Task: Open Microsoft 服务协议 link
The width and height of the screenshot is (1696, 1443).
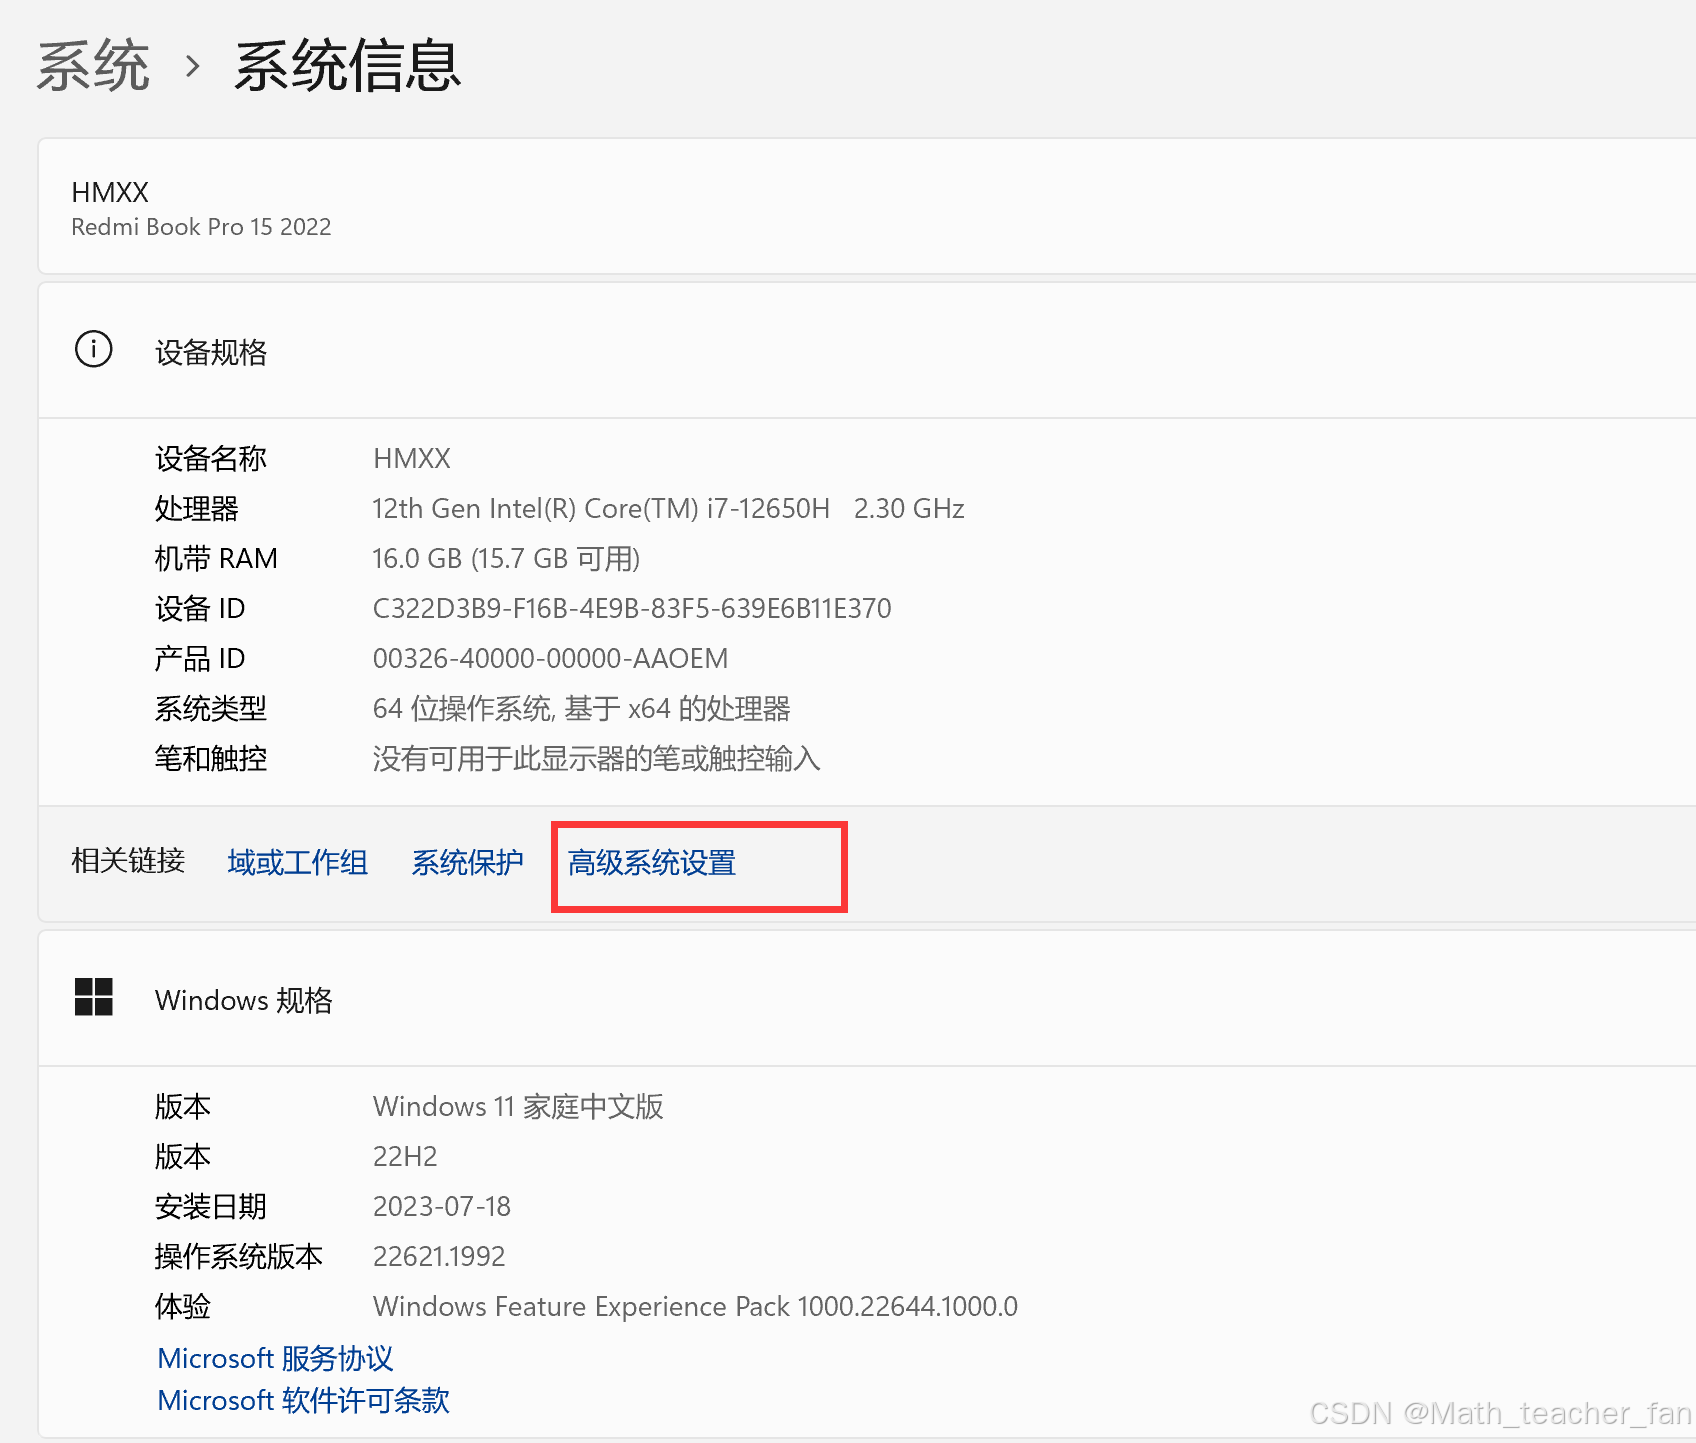Action: (275, 1358)
